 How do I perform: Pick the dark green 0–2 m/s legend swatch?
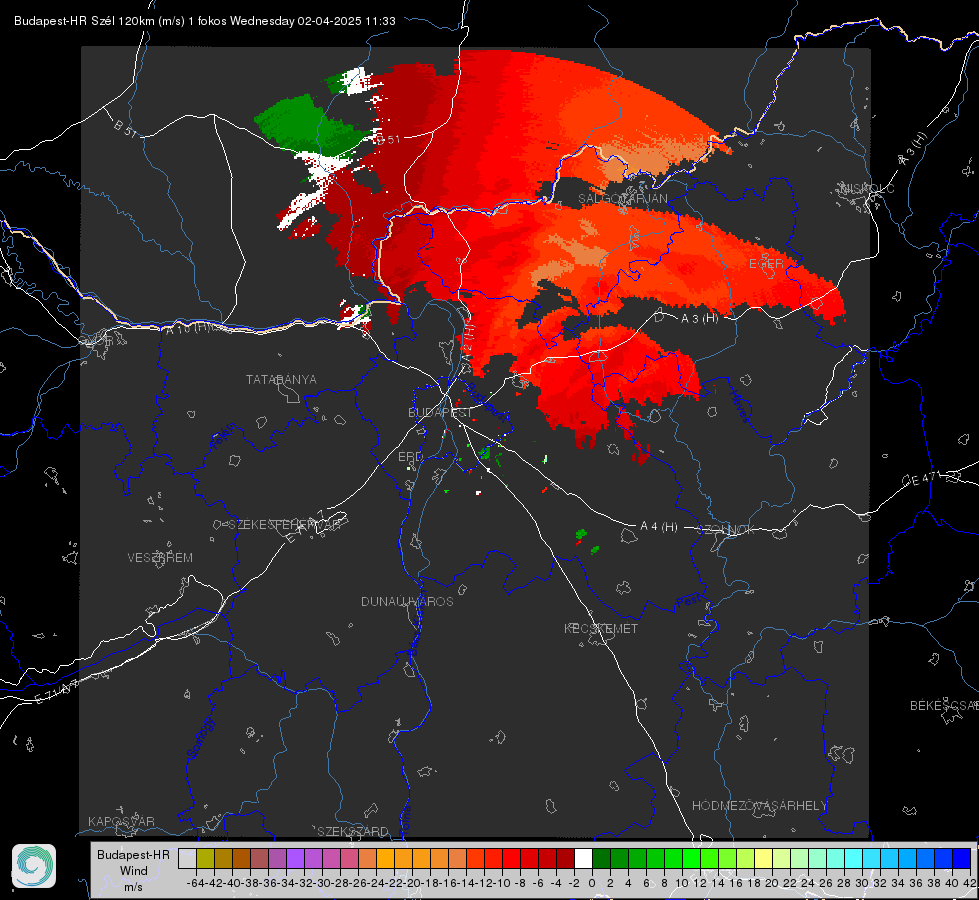(601, 859)
